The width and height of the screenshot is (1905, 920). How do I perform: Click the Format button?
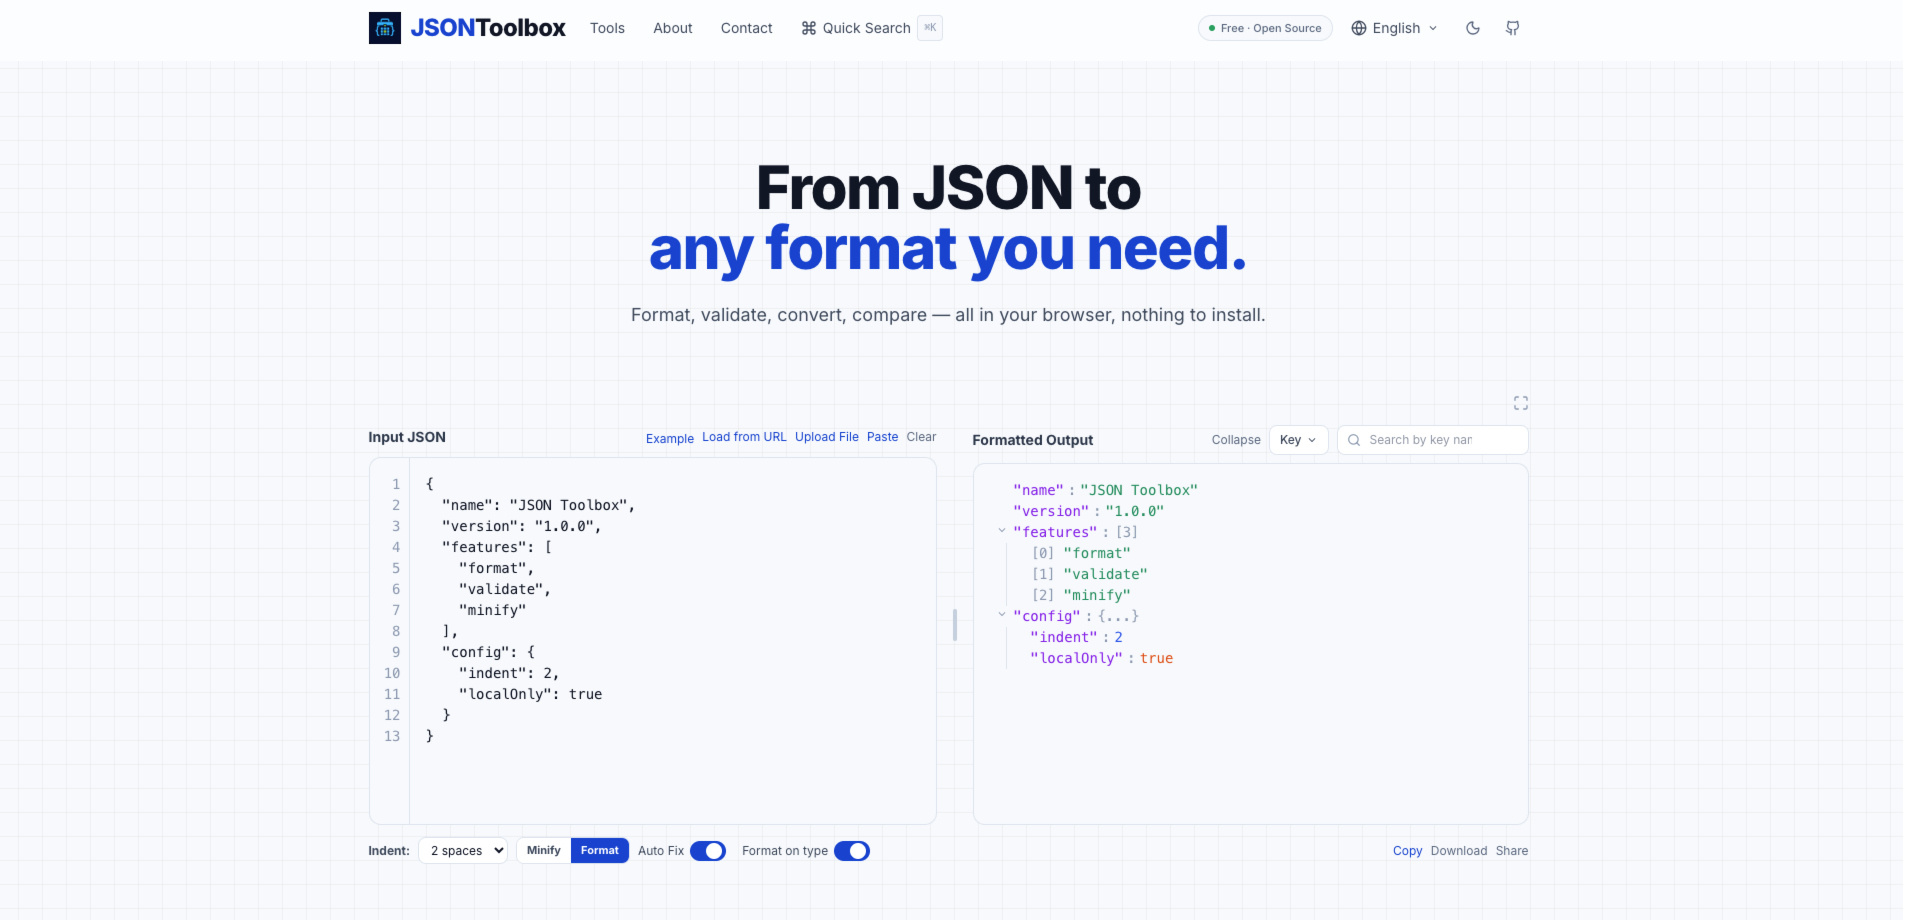[600, 851]
